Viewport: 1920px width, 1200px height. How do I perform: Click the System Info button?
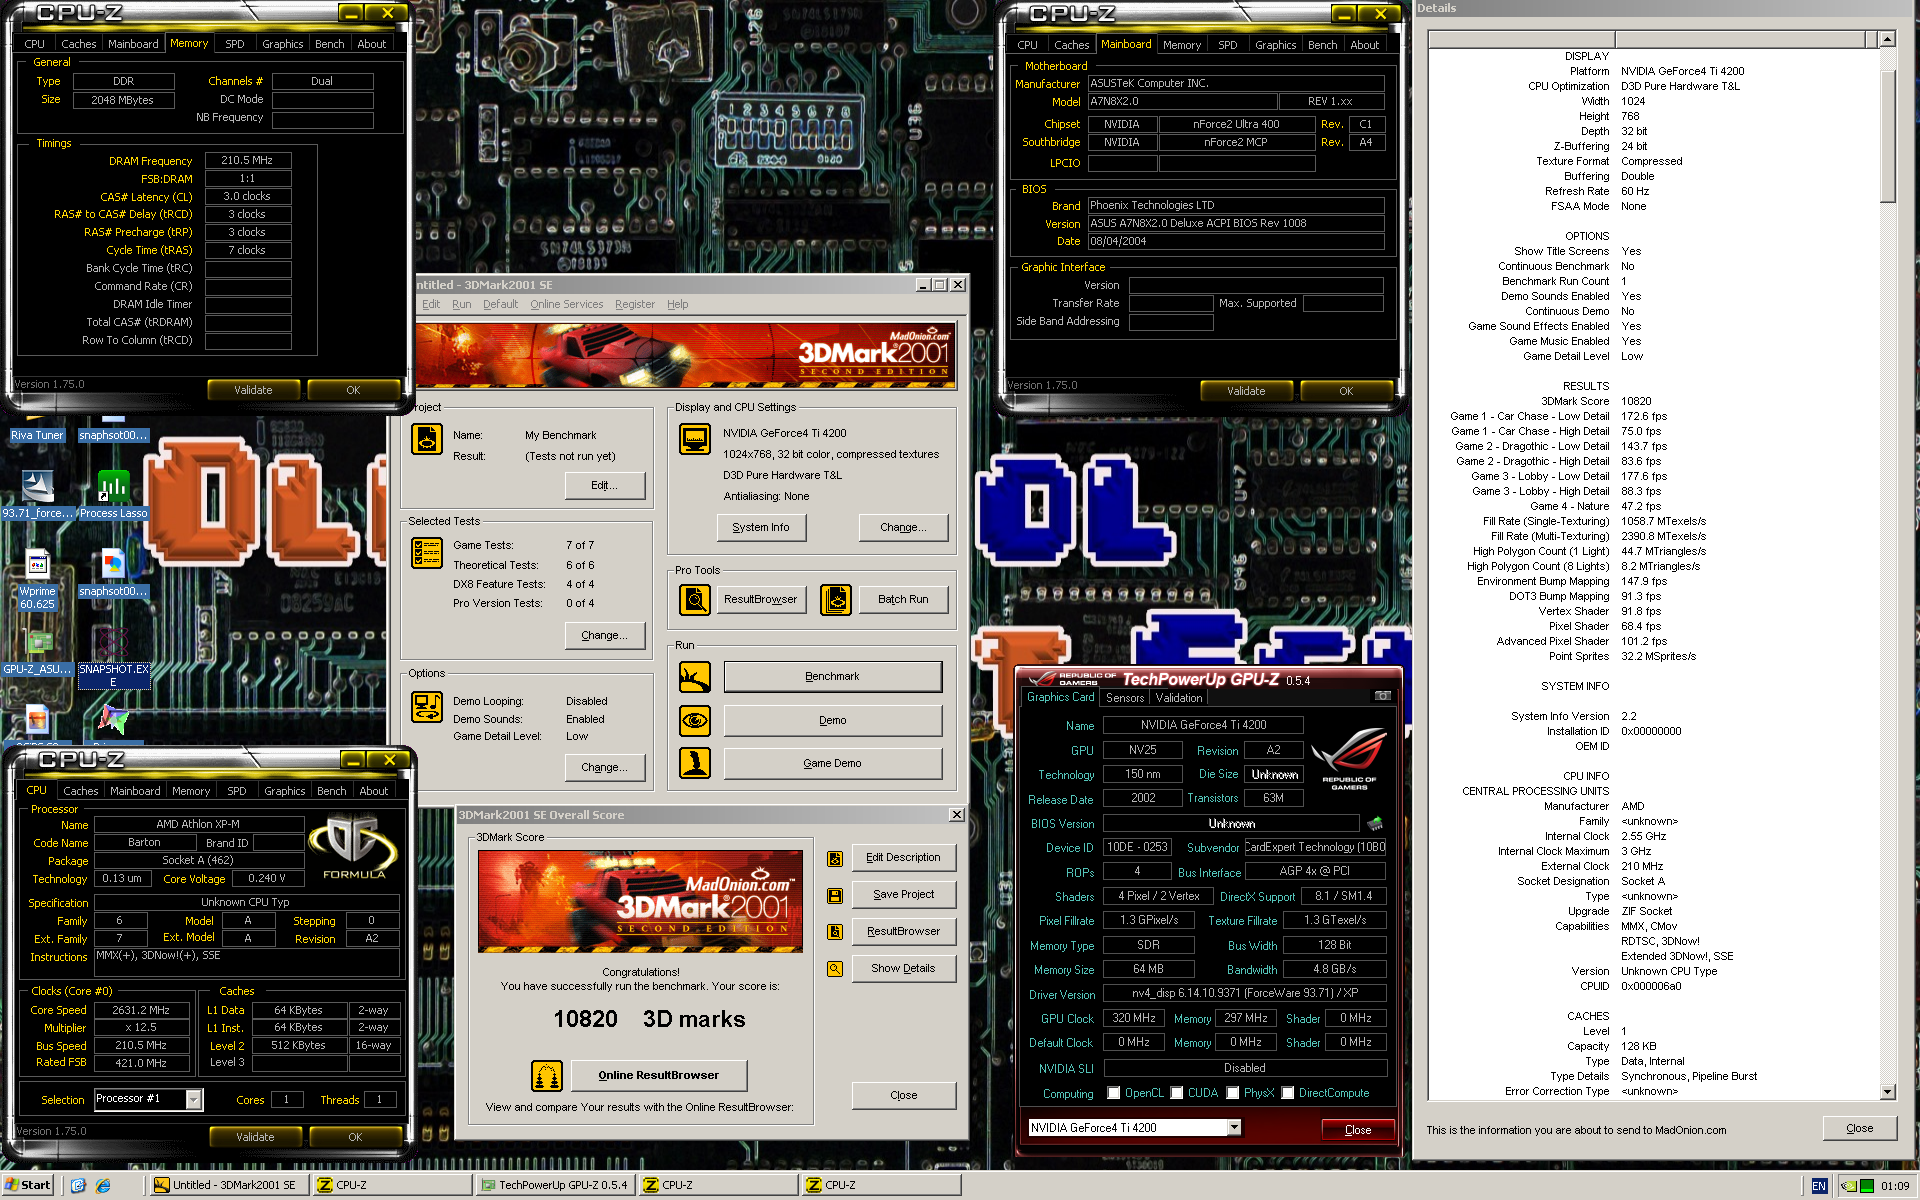click(761, 527)
